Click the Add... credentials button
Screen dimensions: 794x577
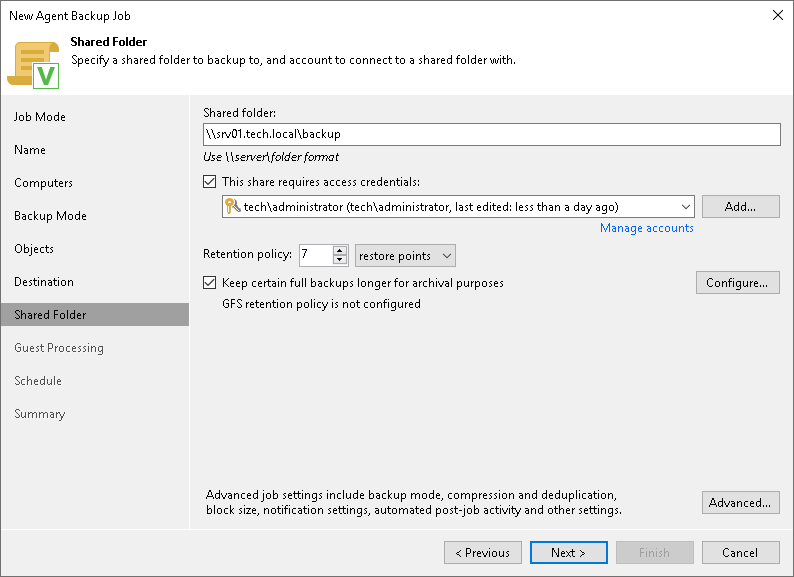click(x=740, y=207)
